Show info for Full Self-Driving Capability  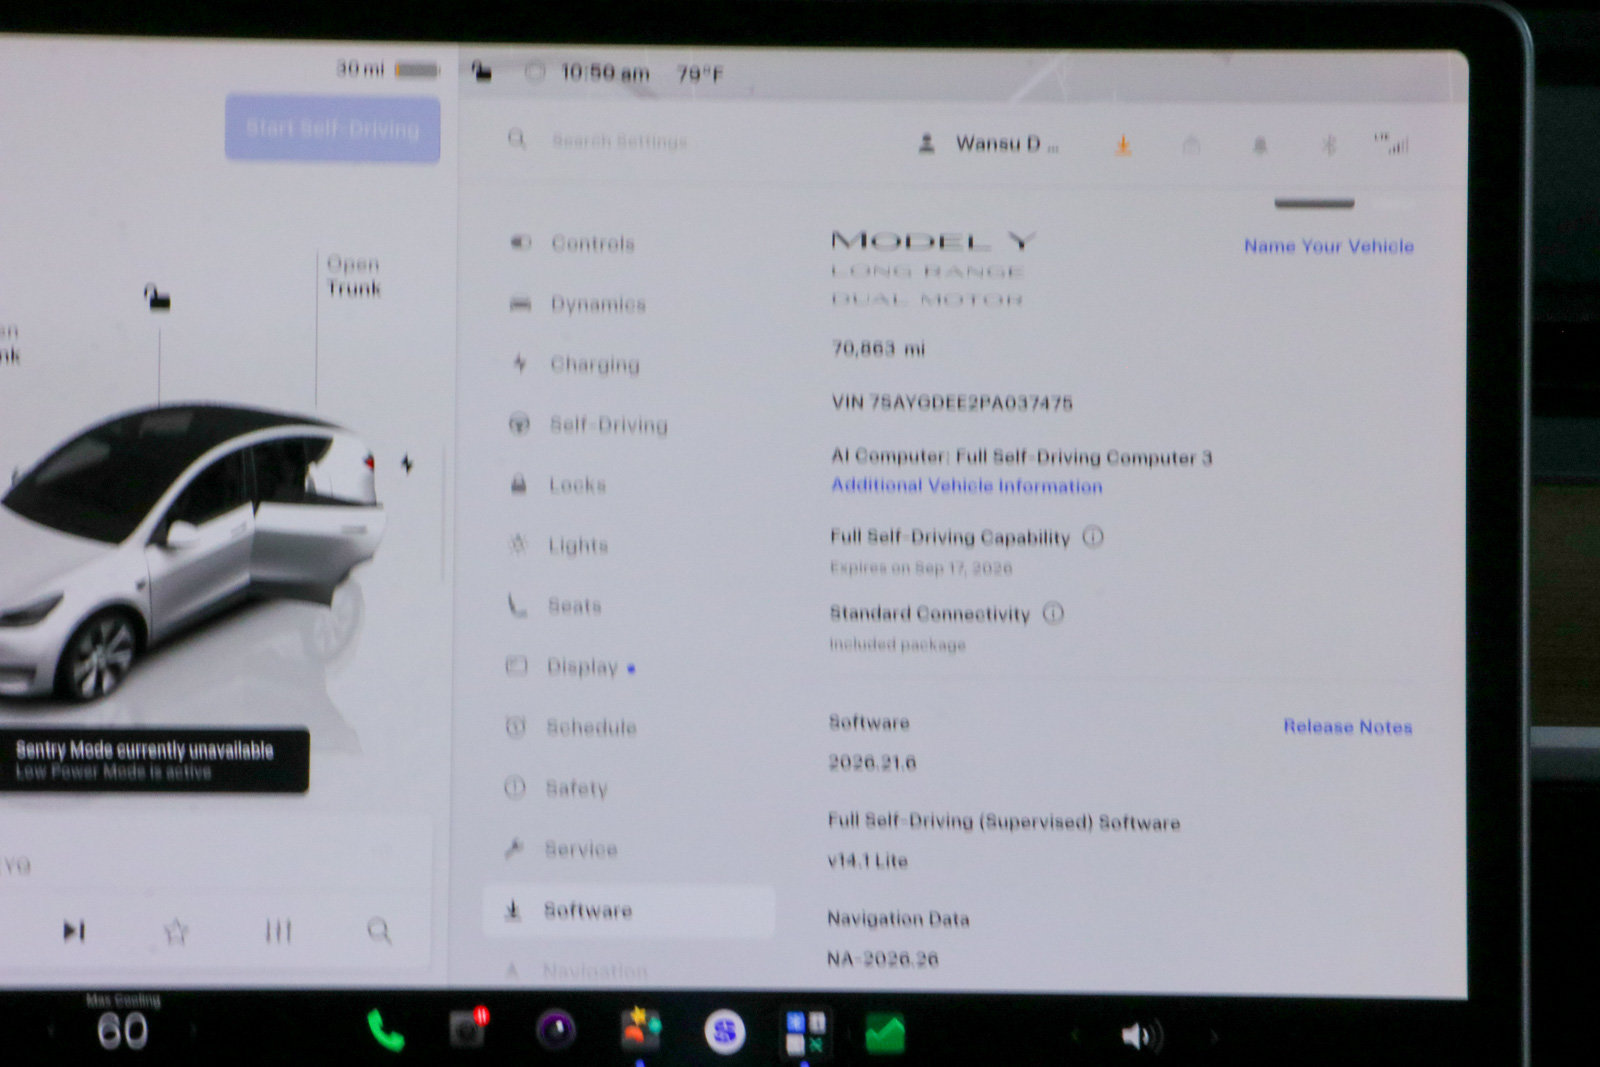click(1093, 537)
